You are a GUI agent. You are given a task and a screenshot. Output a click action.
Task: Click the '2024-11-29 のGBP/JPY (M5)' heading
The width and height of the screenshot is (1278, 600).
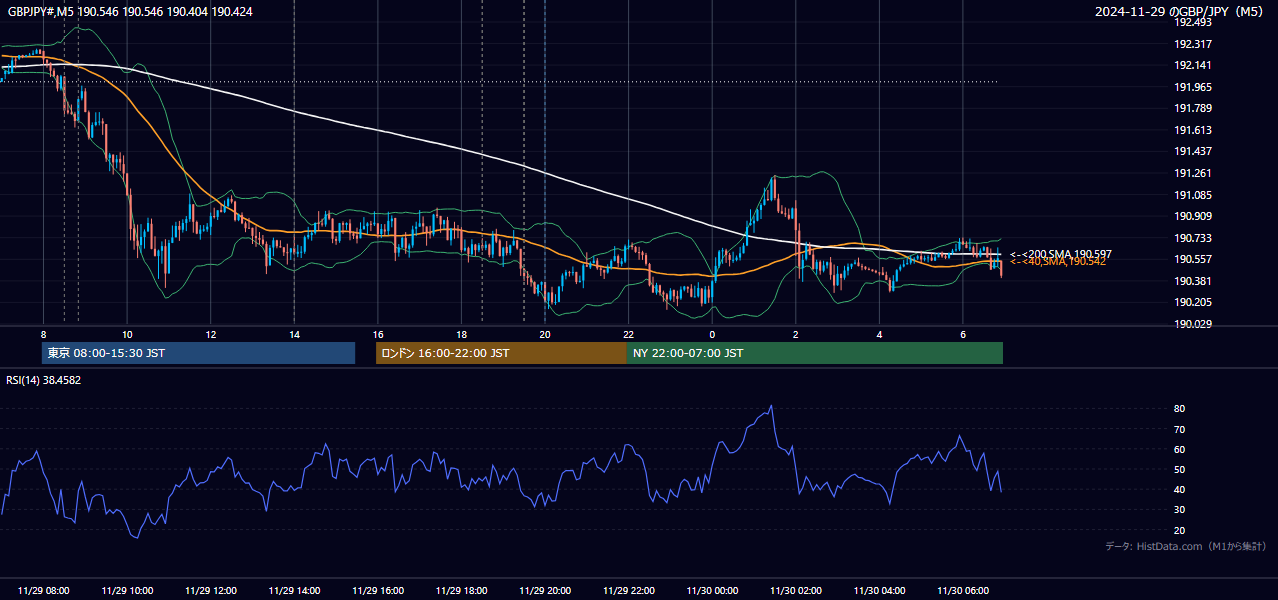click(x=1181, y=11)
